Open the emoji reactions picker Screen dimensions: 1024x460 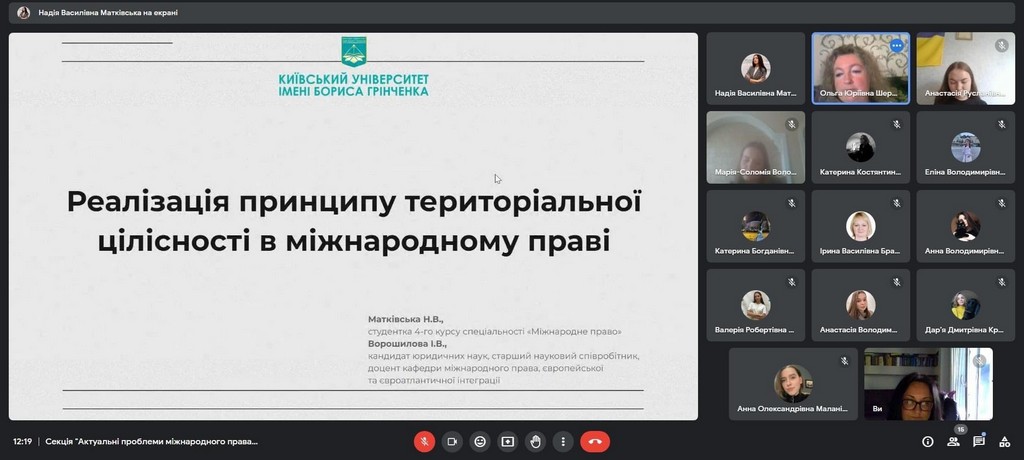tap(480, 441)
